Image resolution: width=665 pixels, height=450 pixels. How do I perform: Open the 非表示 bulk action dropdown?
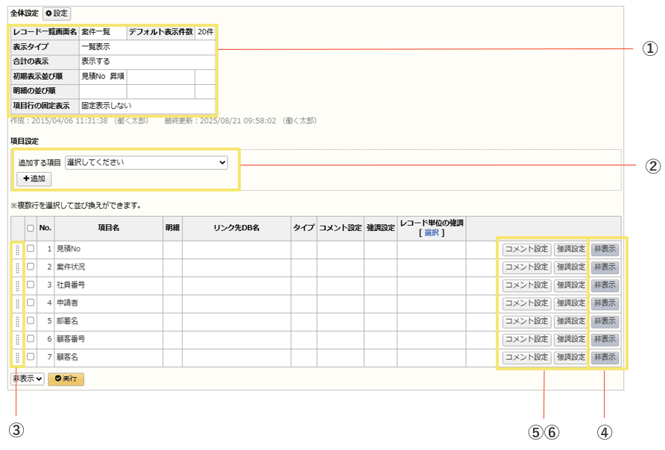27,379
